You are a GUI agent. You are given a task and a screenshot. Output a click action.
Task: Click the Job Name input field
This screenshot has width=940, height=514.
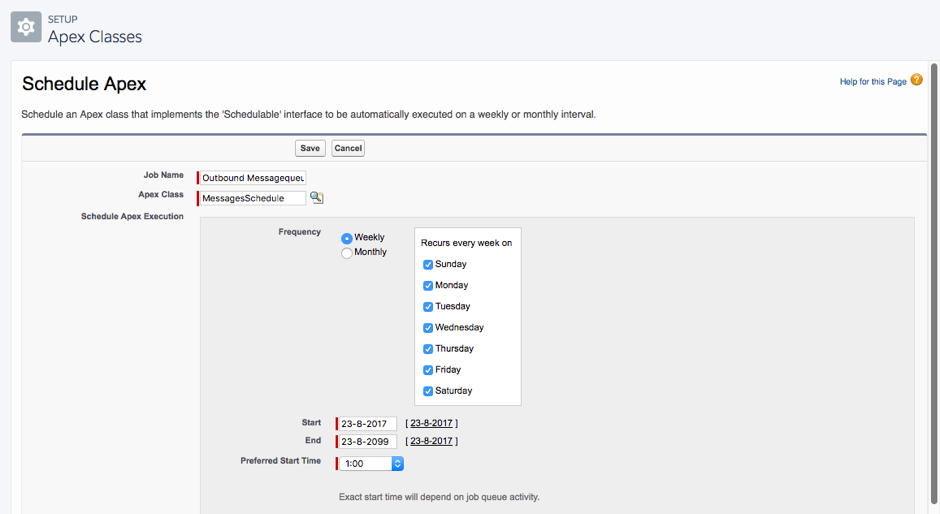(253, 178)
